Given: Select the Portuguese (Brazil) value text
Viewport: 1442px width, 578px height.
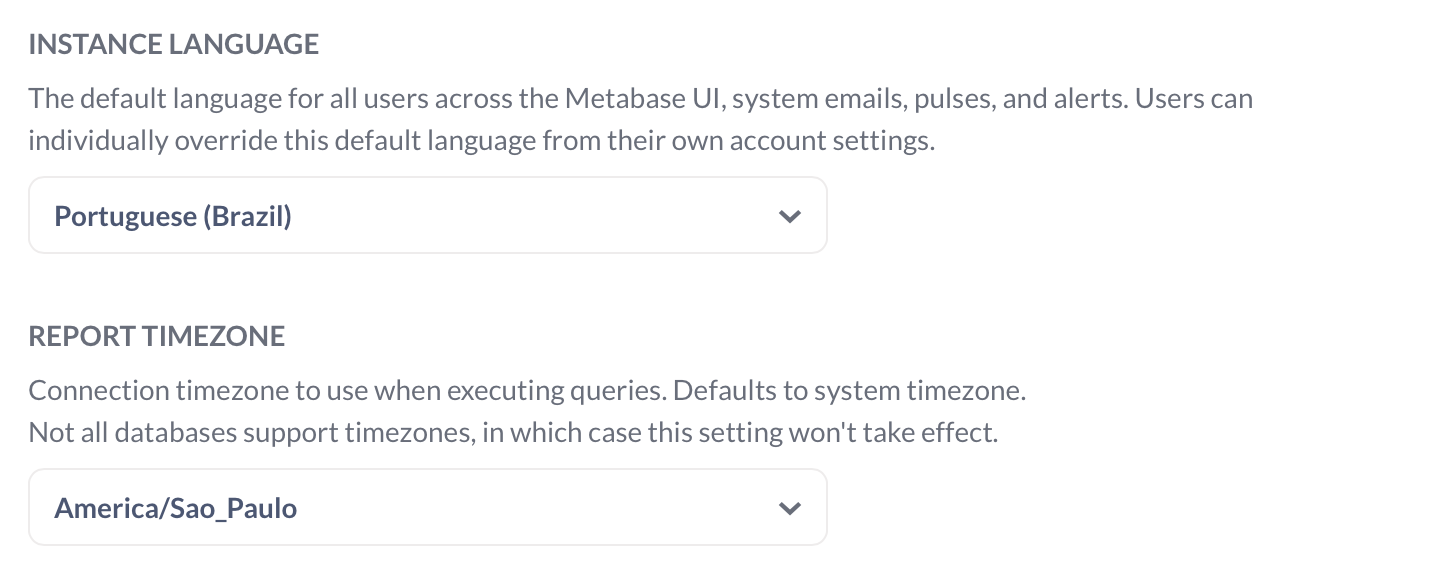Looking at the screenshot, I should click(173, 216).
